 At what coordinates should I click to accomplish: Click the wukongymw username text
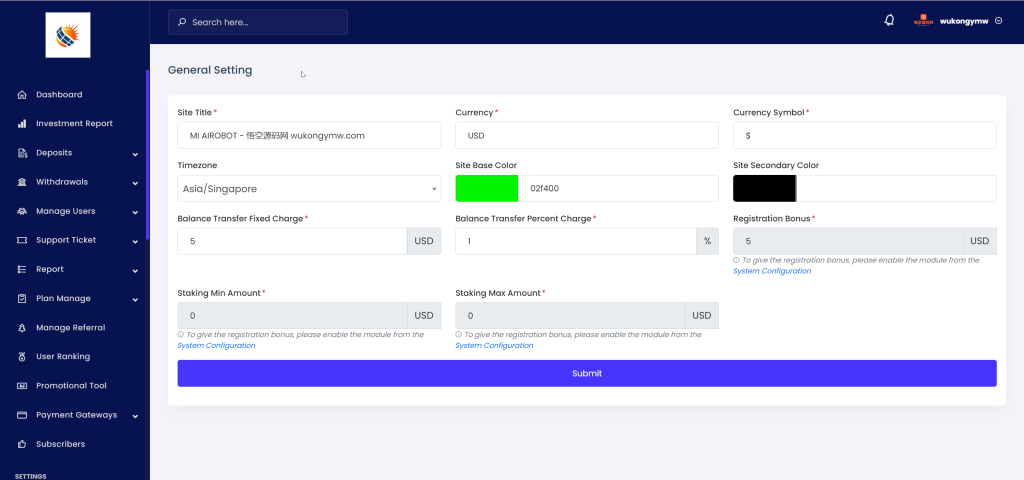point(964,21)
